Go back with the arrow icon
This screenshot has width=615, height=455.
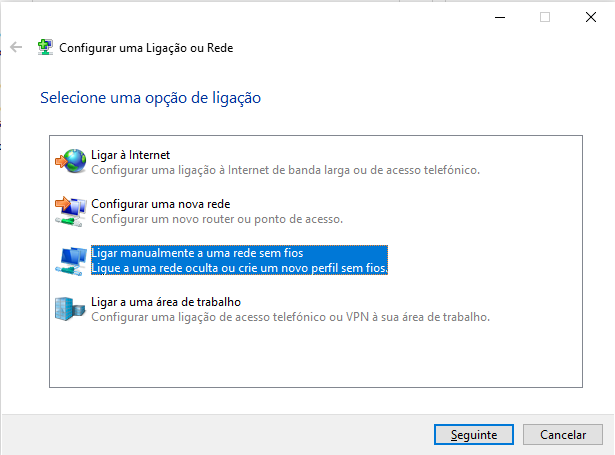16,47
